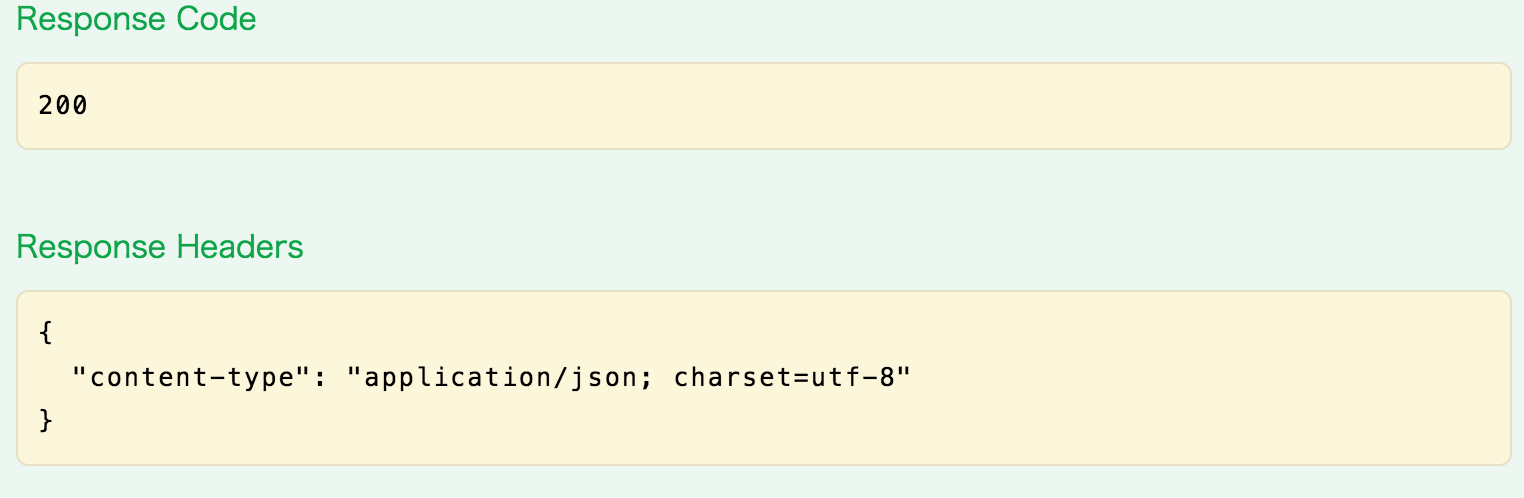Click the word charset in header value
Viewport: 1524px width, 498px height.
733,378
